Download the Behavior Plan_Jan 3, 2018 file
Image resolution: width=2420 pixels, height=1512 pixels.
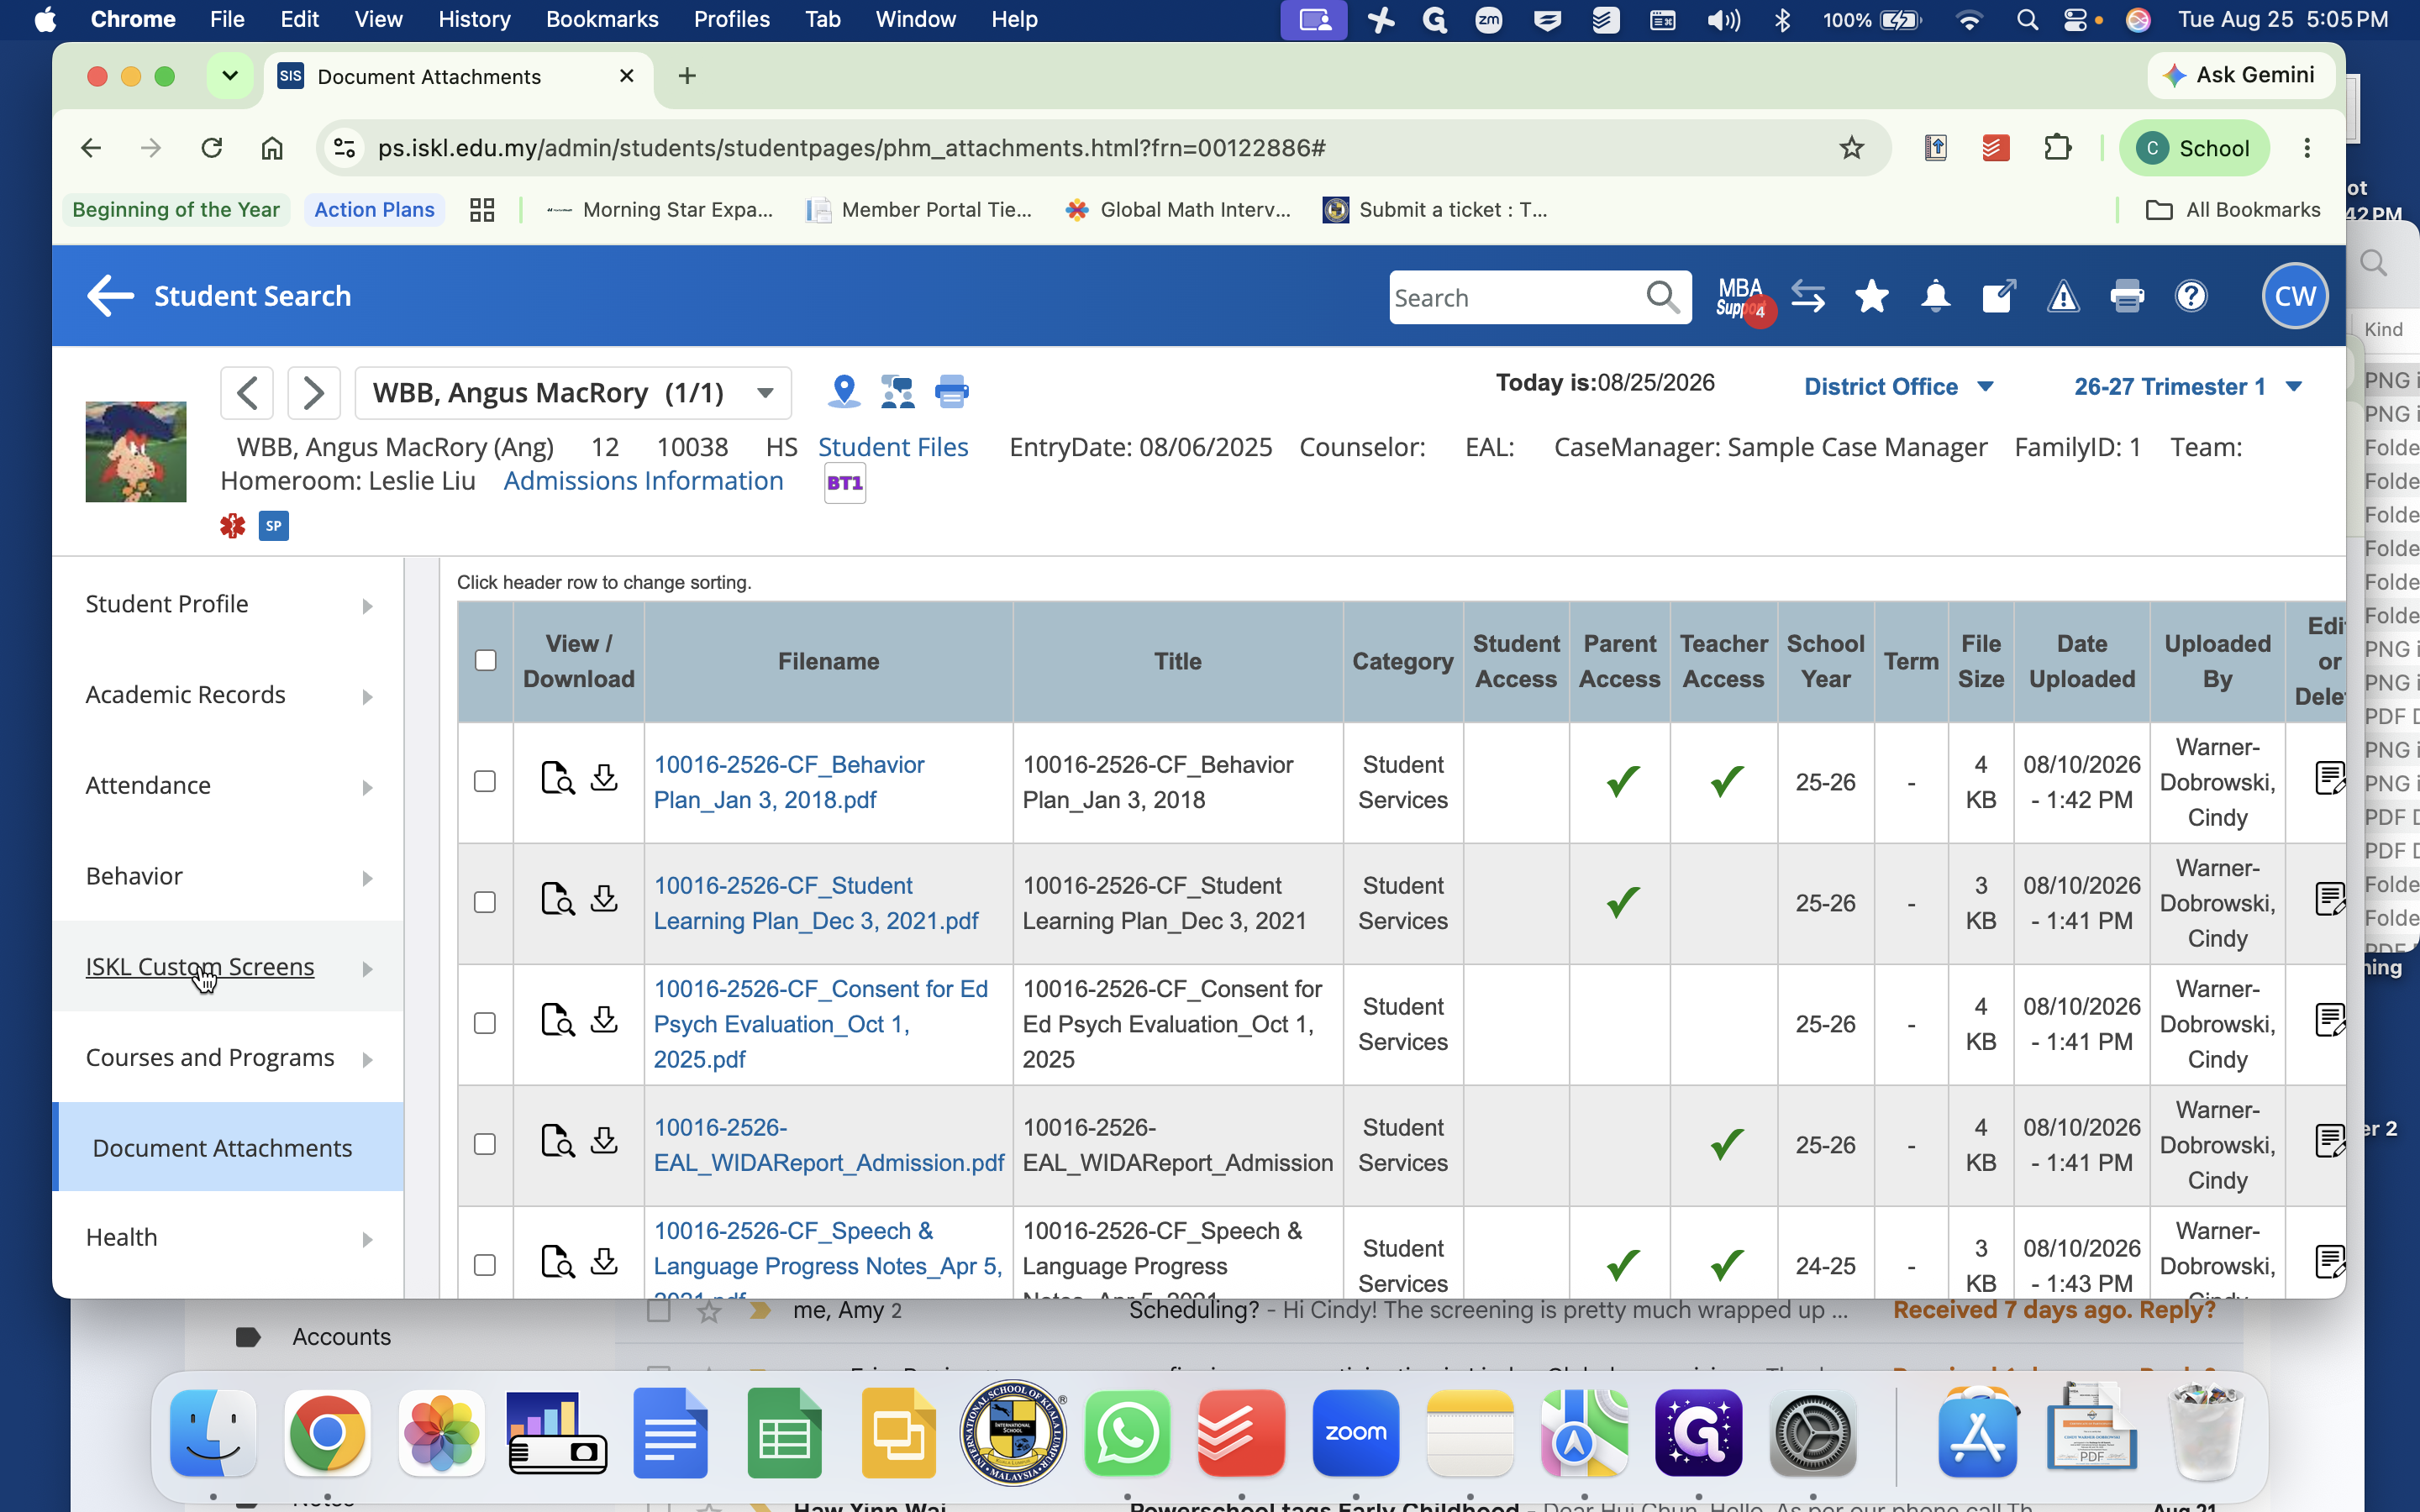pyautogui.click(x=604, y=778)
